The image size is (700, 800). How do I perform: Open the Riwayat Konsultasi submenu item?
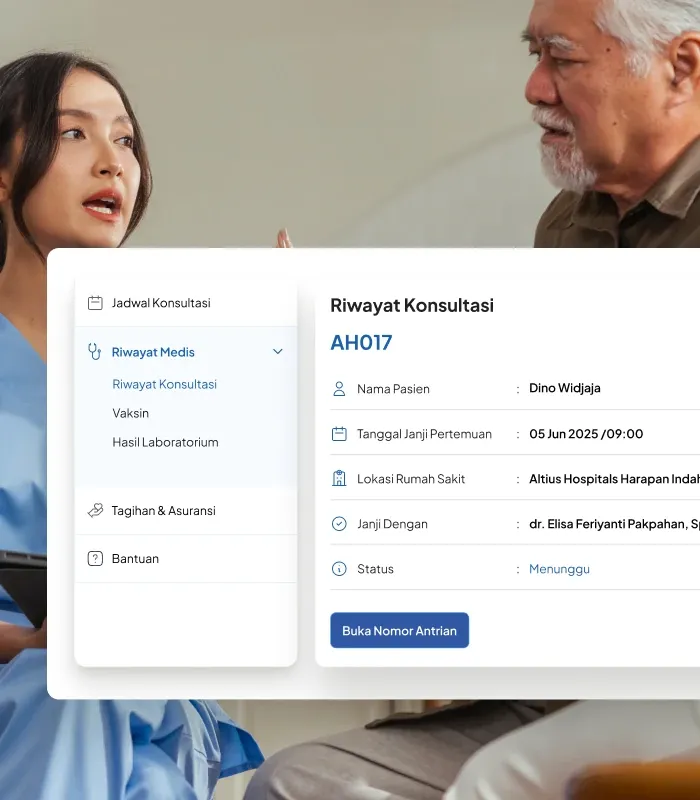pyautogui.click(x=164, y=384)
